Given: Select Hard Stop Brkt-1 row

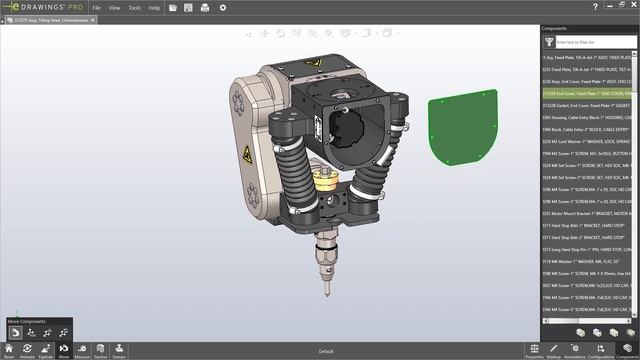Looking at the screenshot, I should coord(587,225).
